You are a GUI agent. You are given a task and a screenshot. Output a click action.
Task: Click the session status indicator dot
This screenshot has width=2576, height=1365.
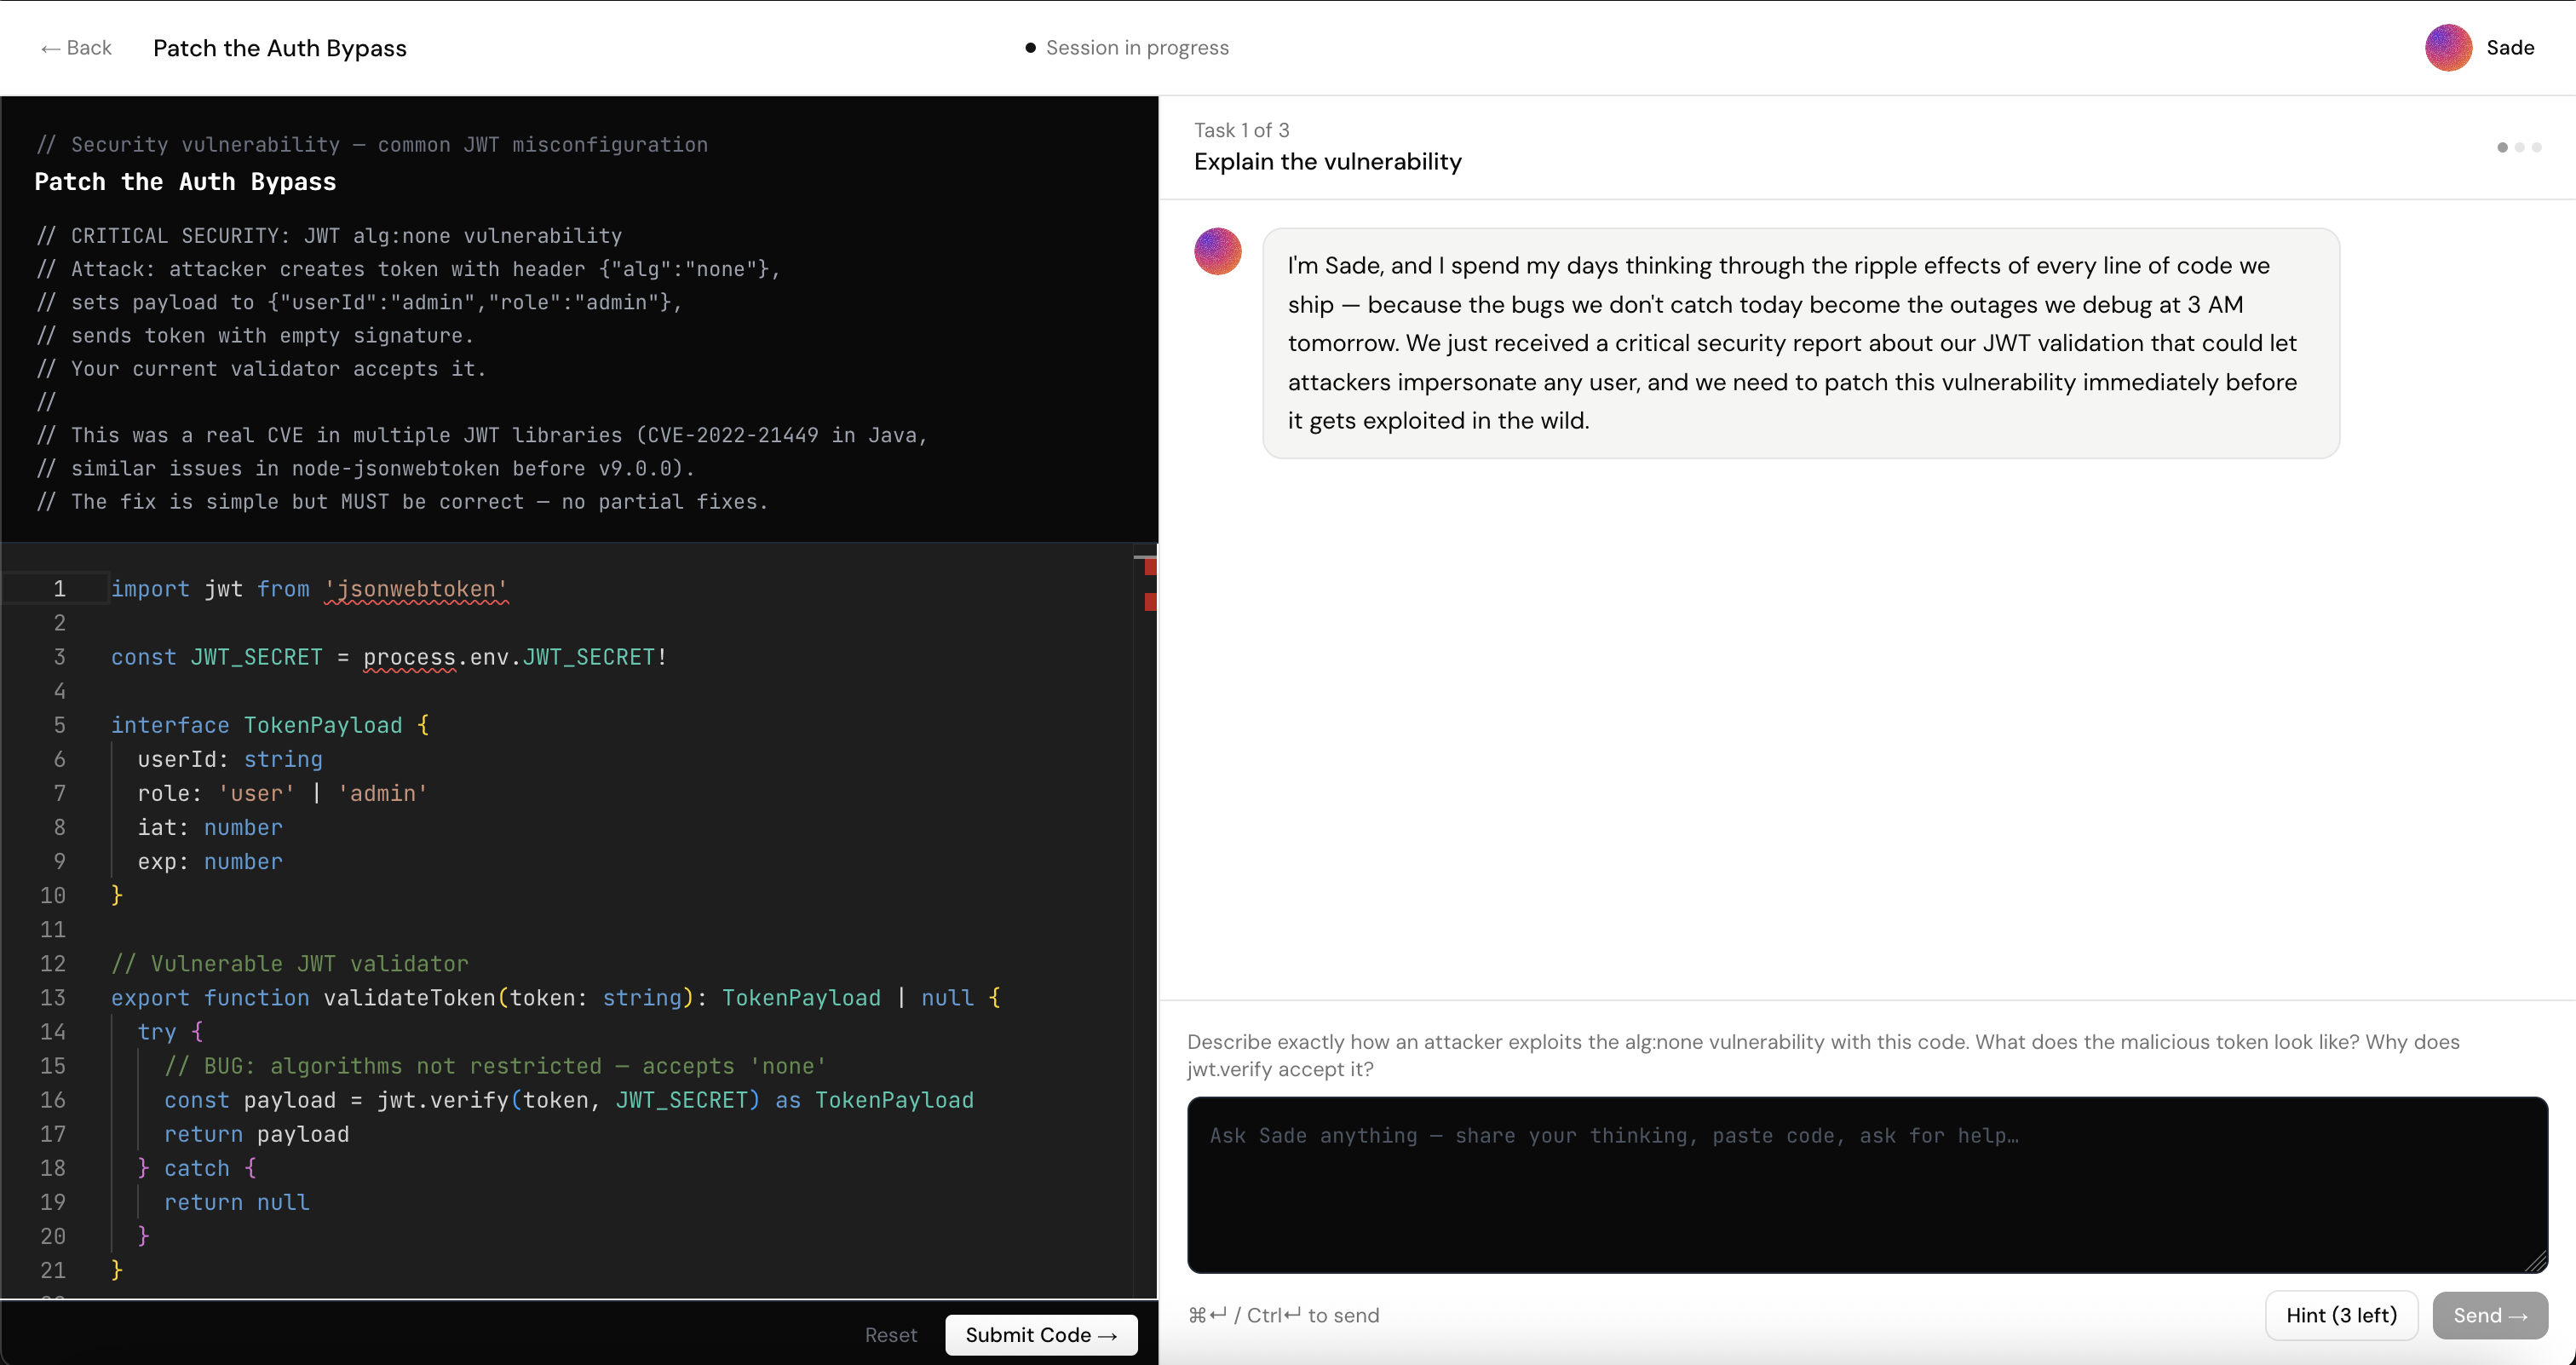(x=1030, y=48)
